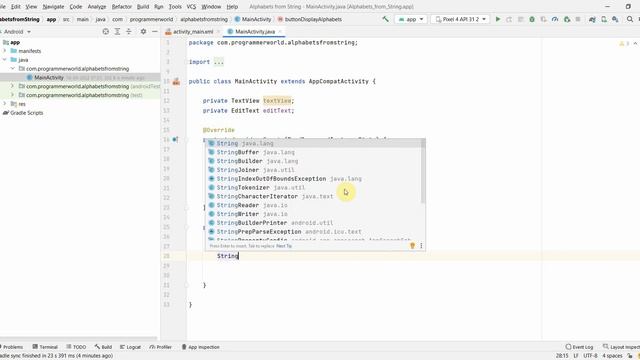This screenshot has height=360, width=640.
Task: Click Expand All icon in project panel
Action: 117,31
